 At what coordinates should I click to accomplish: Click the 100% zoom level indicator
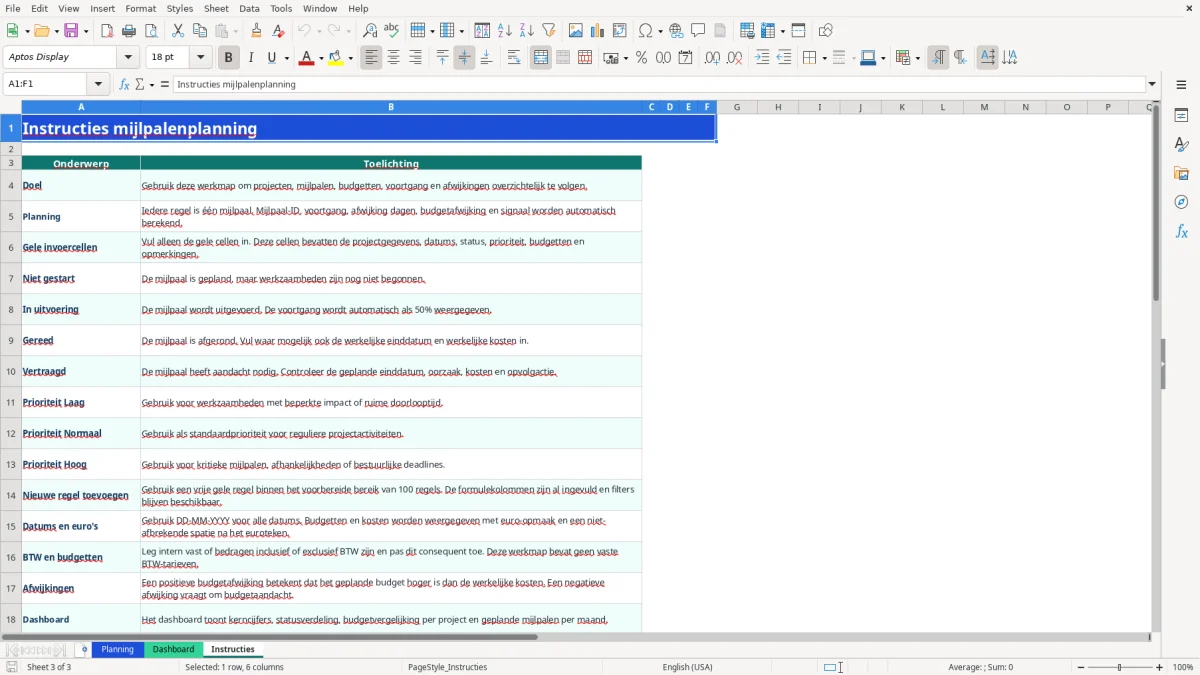point(1183,667)
